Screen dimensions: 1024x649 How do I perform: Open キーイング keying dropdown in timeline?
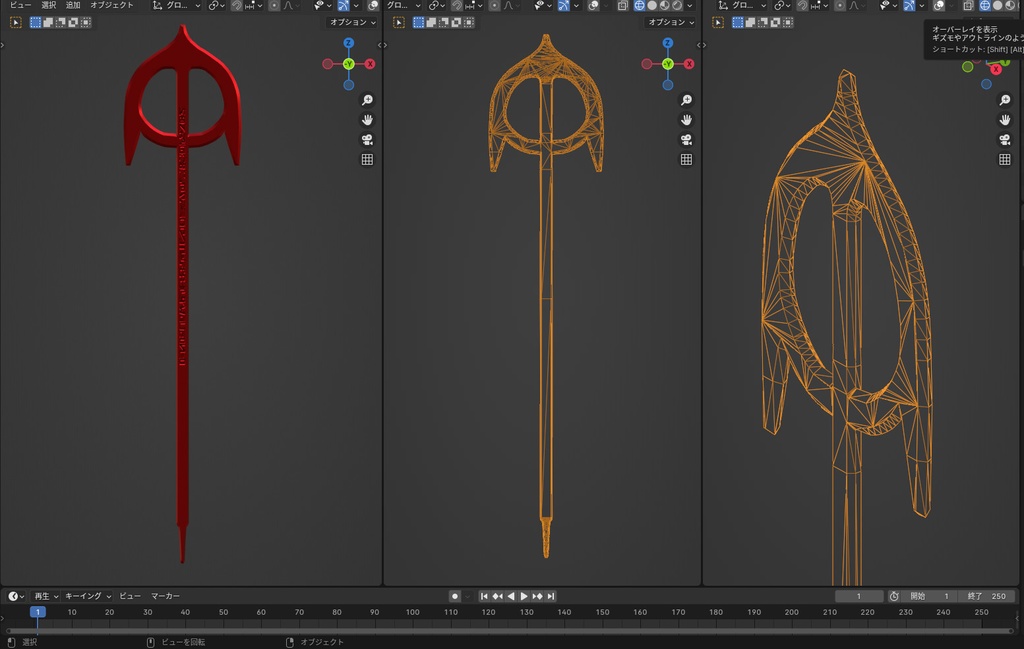88,596
